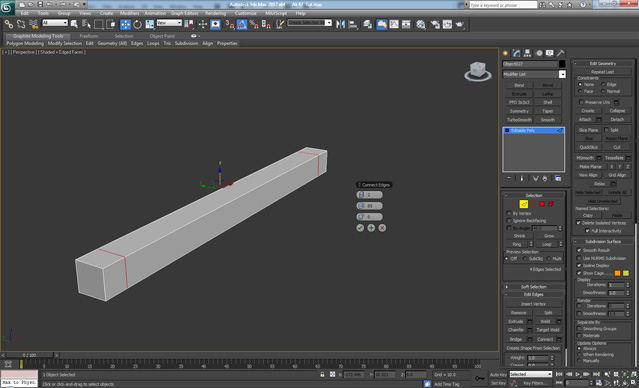
Task: Open the Selected key filter dropdown
Action: [531, 374]
